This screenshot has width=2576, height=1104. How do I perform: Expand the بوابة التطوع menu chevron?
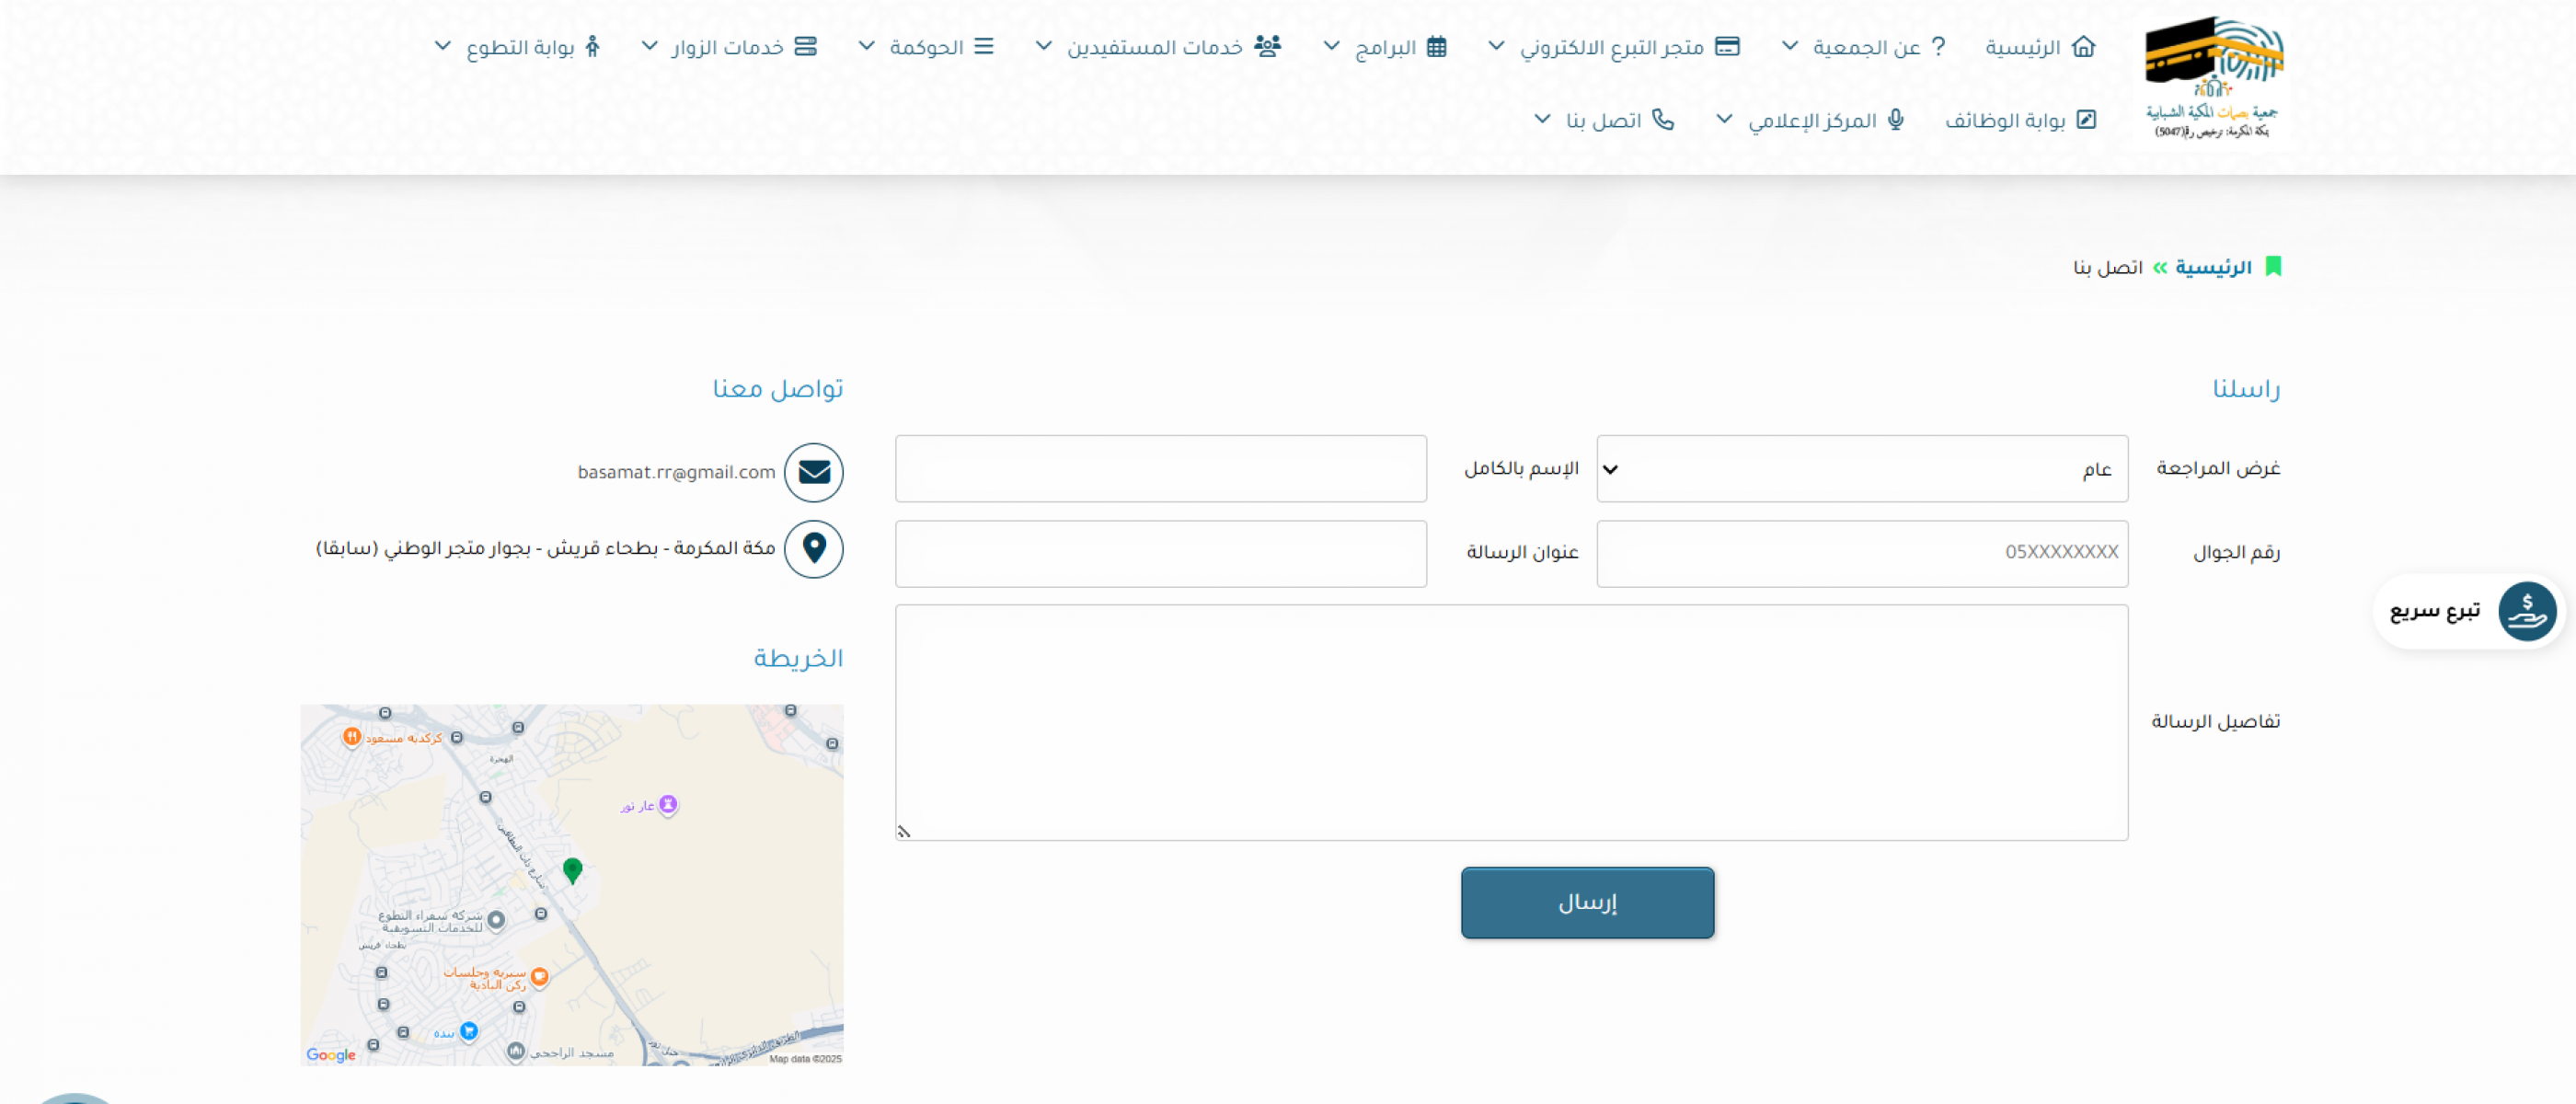(442, 47)
